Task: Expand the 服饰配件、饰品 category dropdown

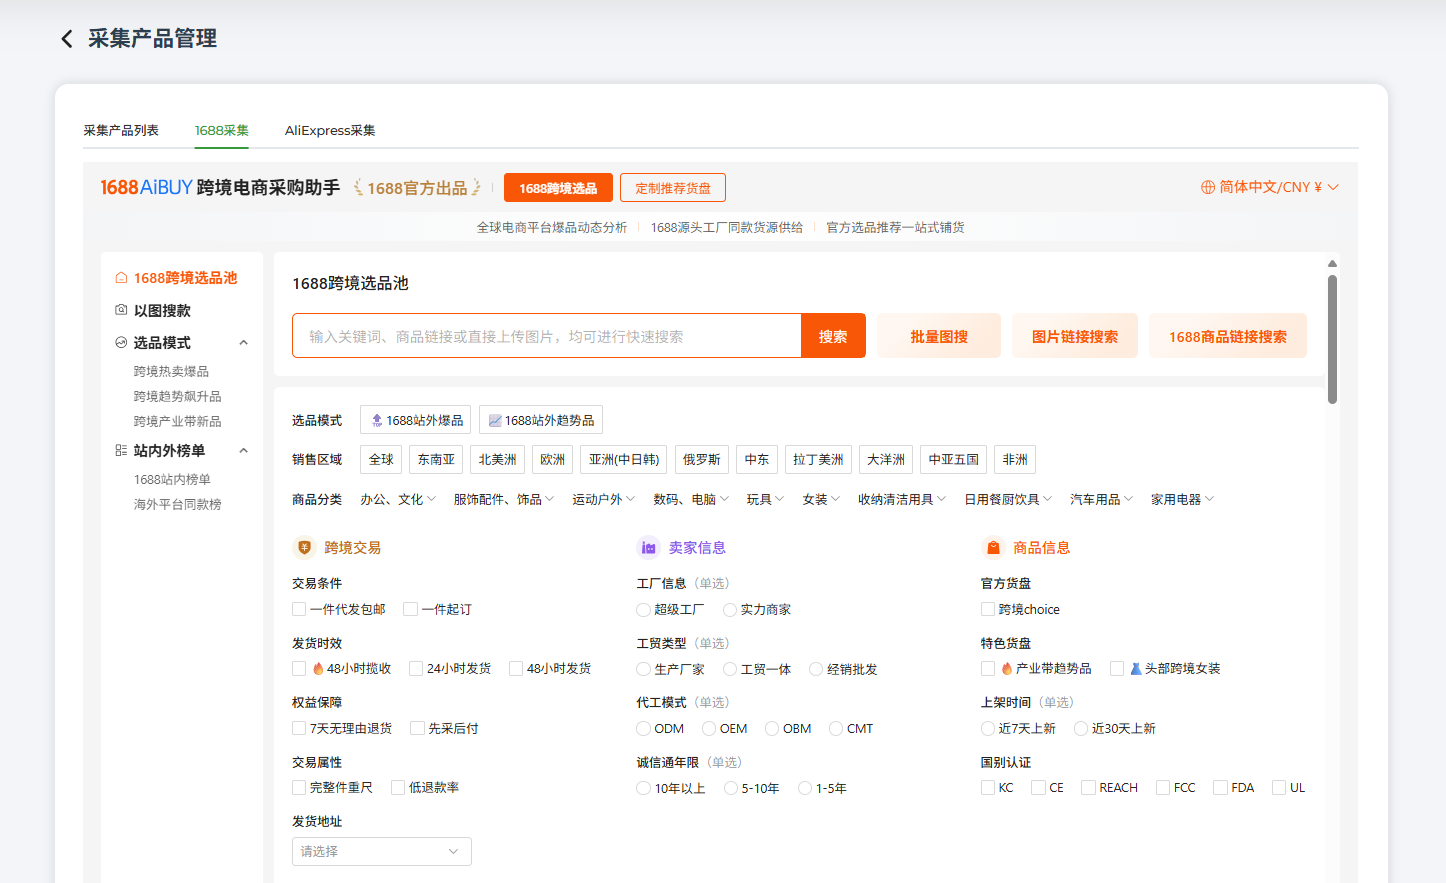Action: click(504, 499)
